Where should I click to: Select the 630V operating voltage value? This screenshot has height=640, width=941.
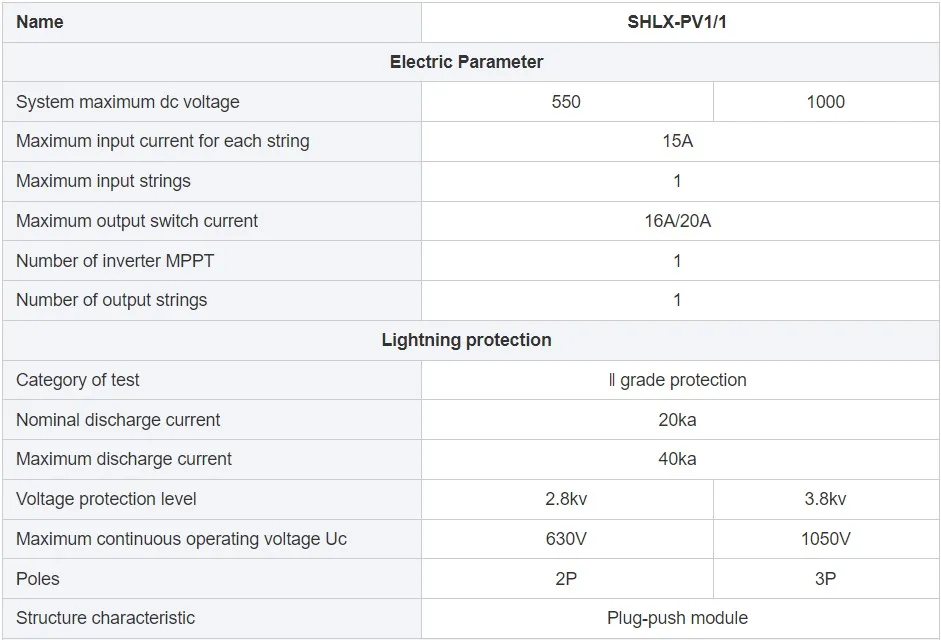pyautogui.click(x=566, y=539)
